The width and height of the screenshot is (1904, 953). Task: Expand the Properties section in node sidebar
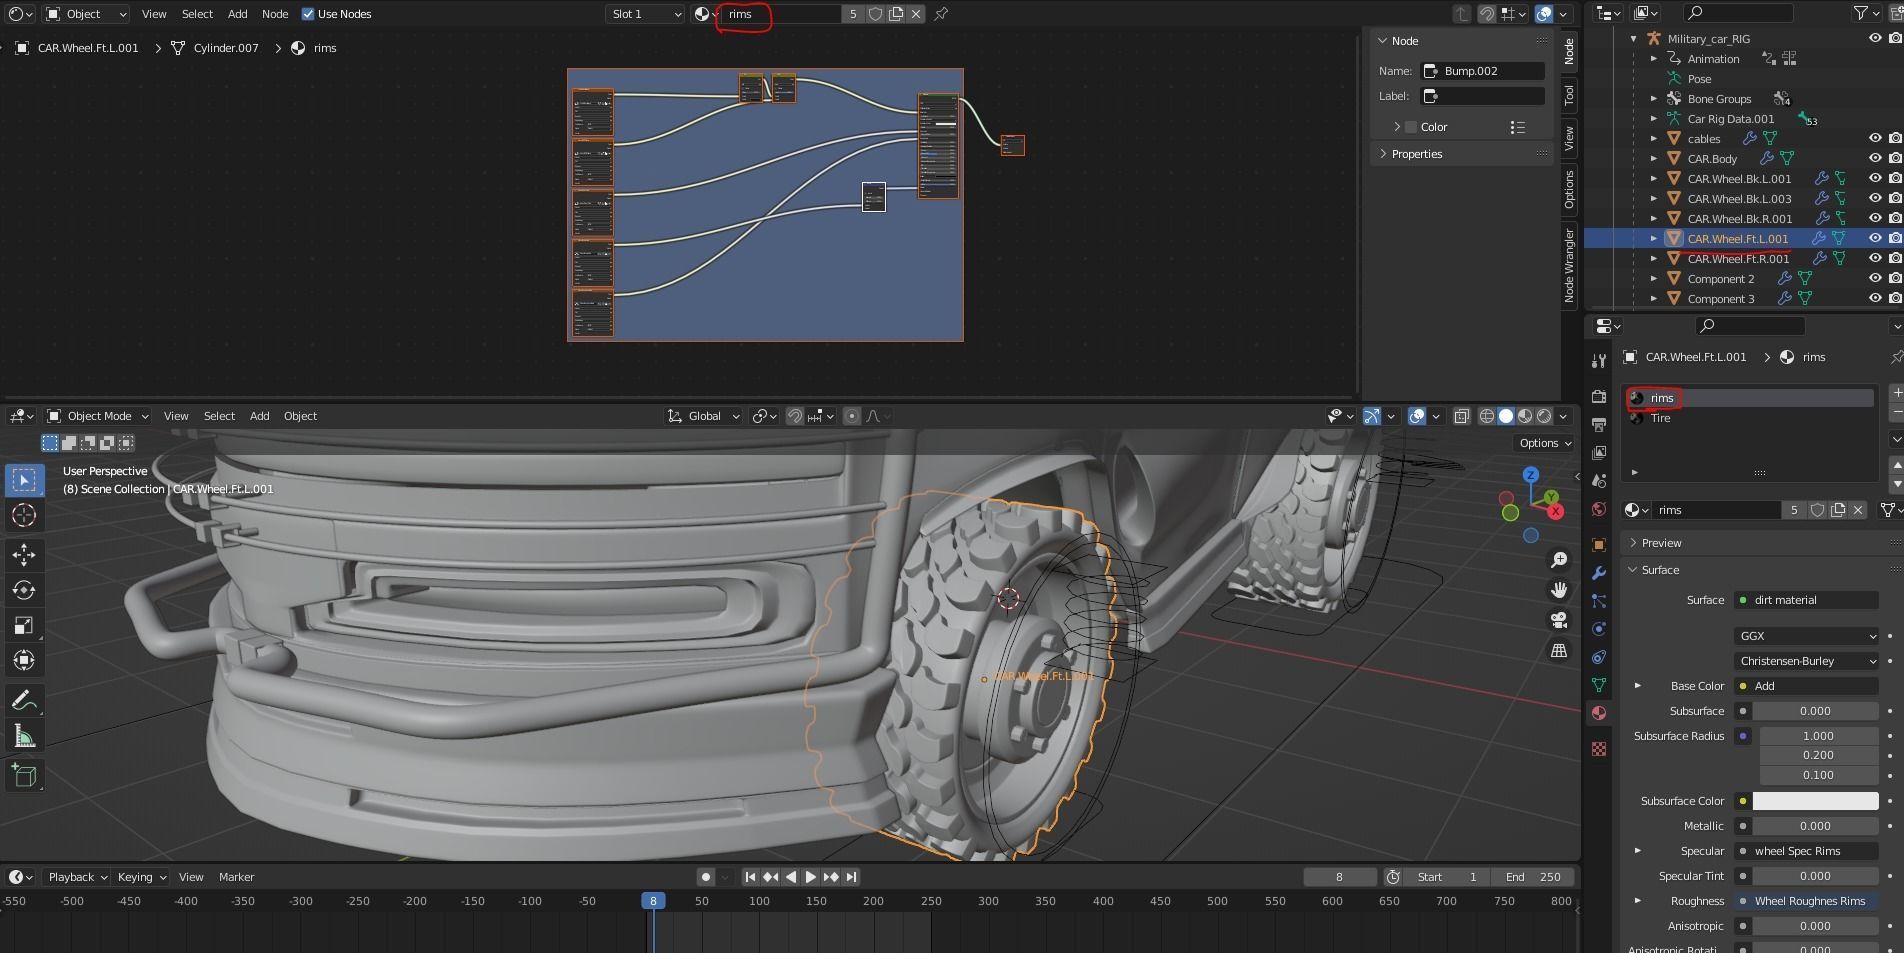click(x=1416, y=154)
